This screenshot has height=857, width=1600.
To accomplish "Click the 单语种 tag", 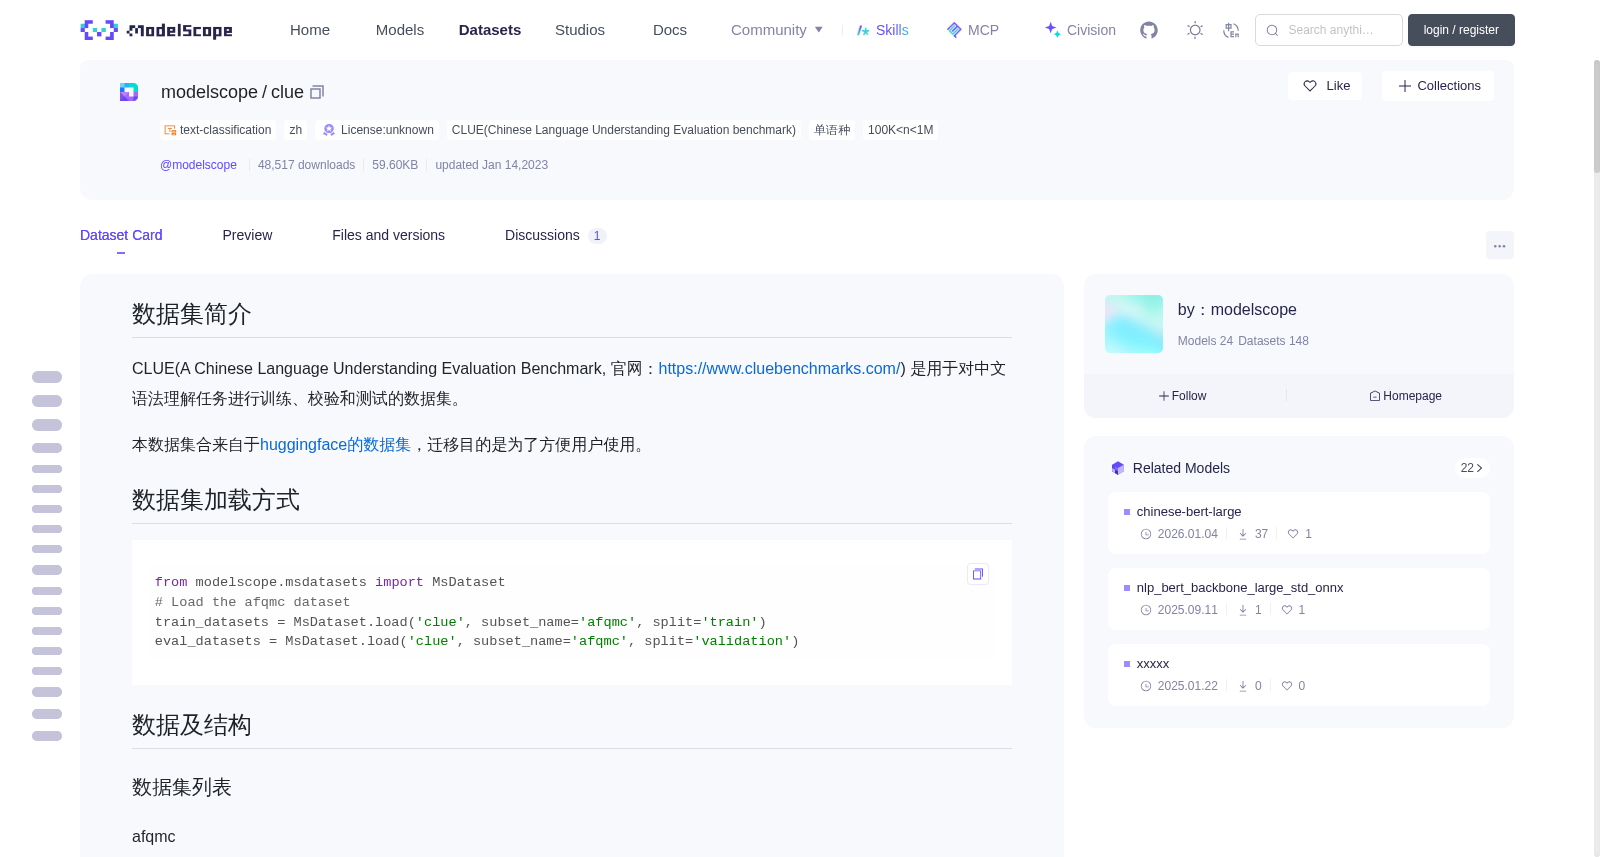I will tap(832, 130).
